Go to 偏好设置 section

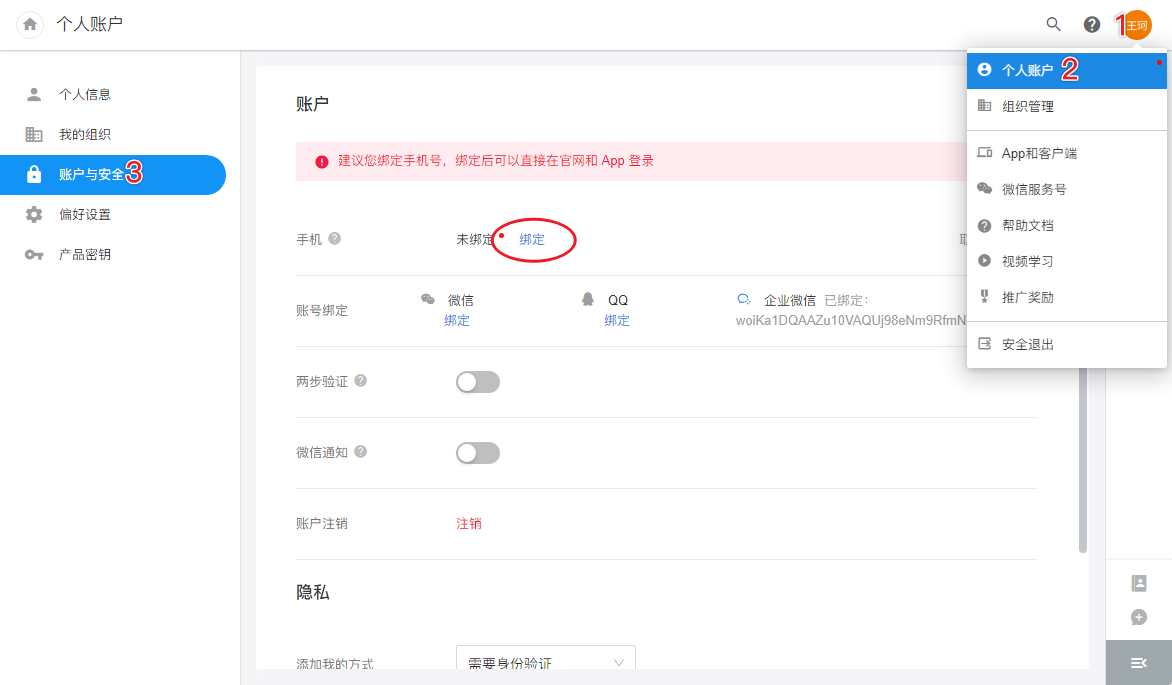[x=85, y=215]
